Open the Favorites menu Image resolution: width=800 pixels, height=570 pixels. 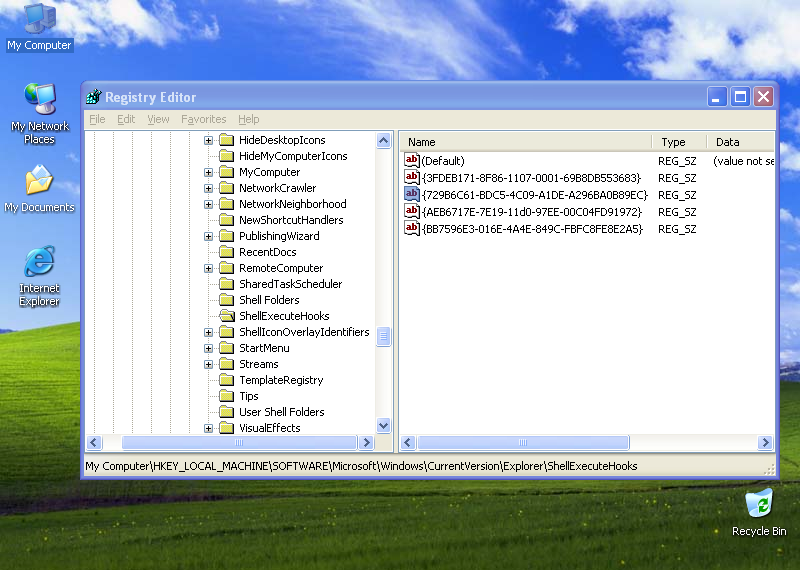pyautogui.click(x=204, y=119)
